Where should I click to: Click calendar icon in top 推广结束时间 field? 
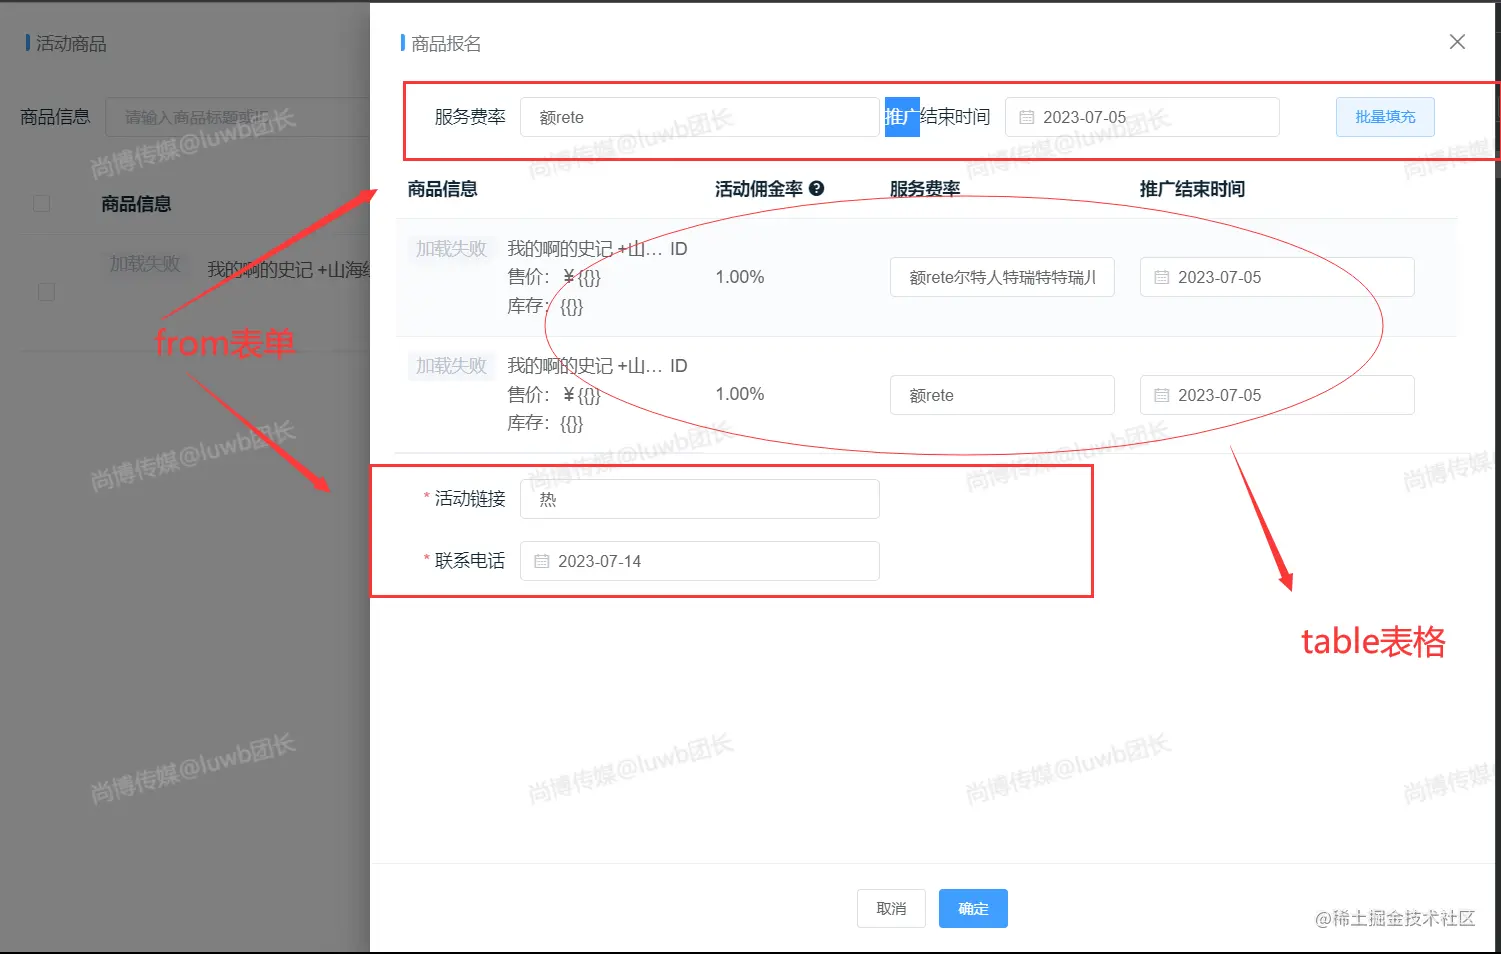pos(1026,118)
